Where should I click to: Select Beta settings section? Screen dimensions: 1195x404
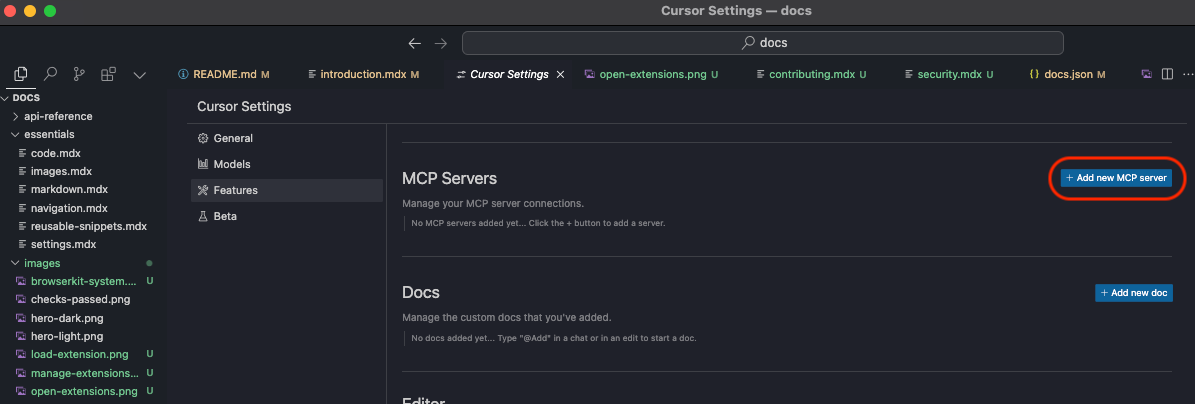coord(287,216)
